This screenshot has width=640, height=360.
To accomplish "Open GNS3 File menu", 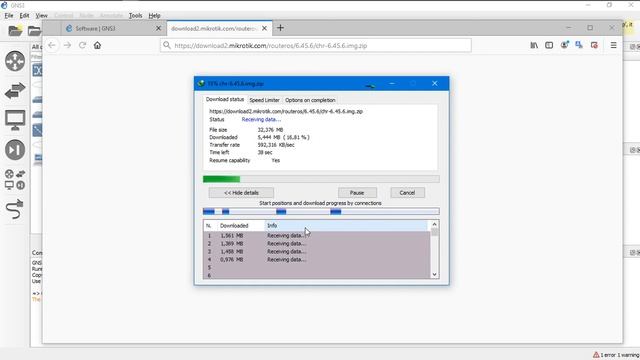I will pyautogui.click(x=9, y=16).
